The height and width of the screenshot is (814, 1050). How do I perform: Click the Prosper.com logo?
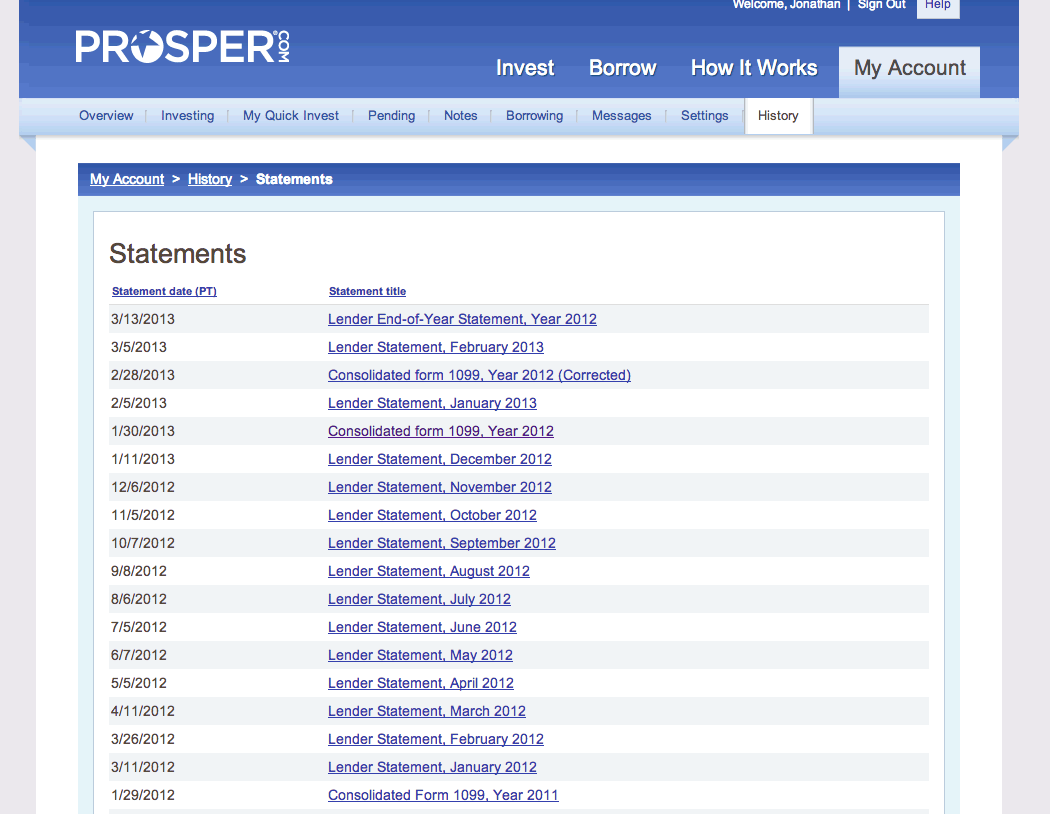(x=182, y=48)
